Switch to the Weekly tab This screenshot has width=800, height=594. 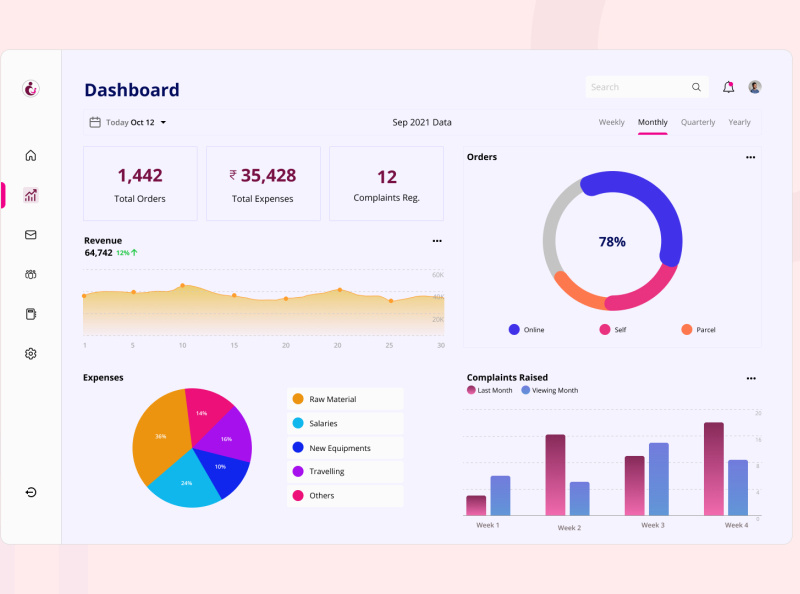point(611,121)
